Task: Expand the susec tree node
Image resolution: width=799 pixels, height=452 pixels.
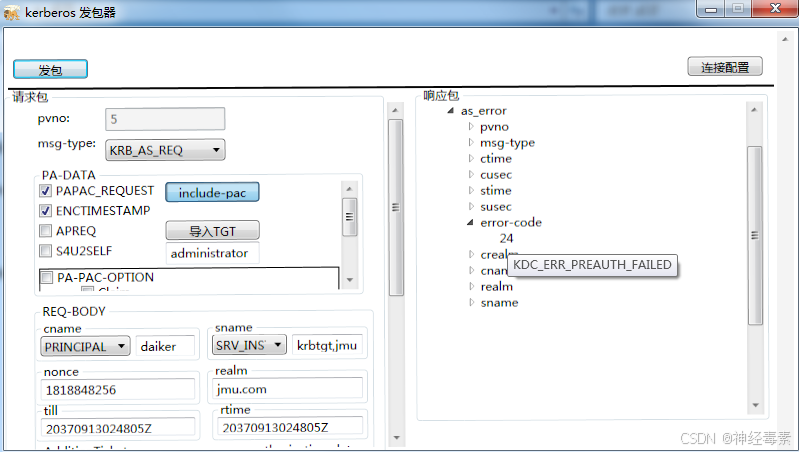Action: [x=471, y=206]
